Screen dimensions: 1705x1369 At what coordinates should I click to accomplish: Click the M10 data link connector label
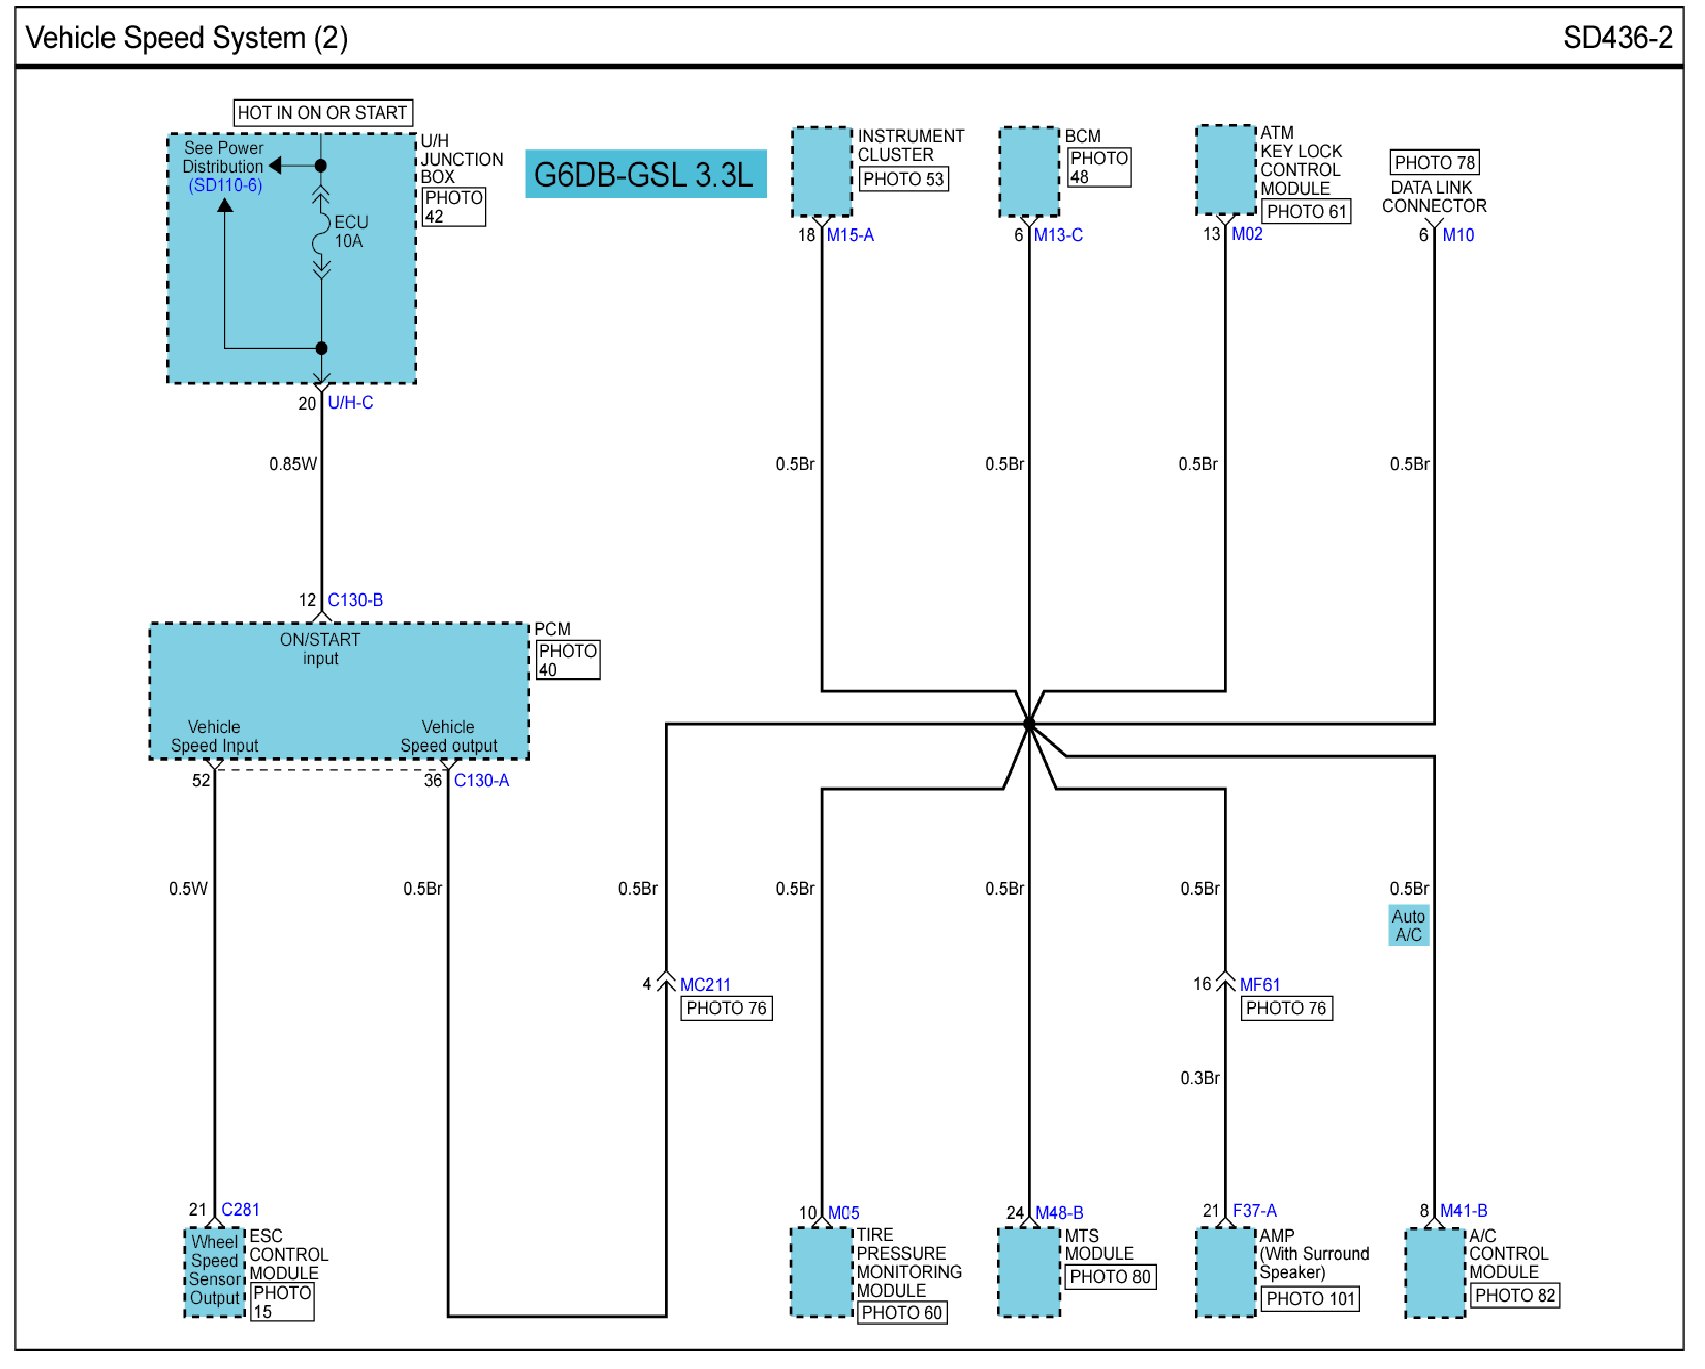tap(1457, 235)
